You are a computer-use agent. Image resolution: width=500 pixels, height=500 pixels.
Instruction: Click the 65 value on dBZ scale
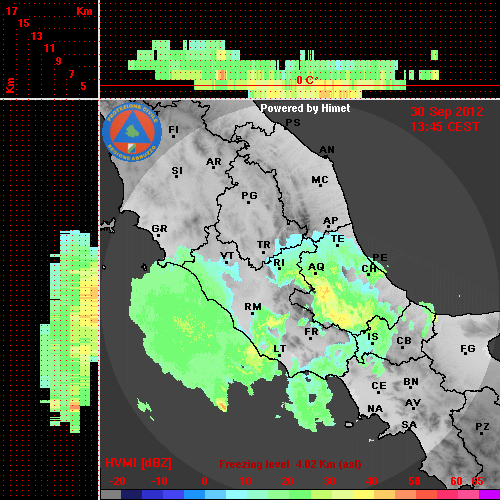[477, 481]
